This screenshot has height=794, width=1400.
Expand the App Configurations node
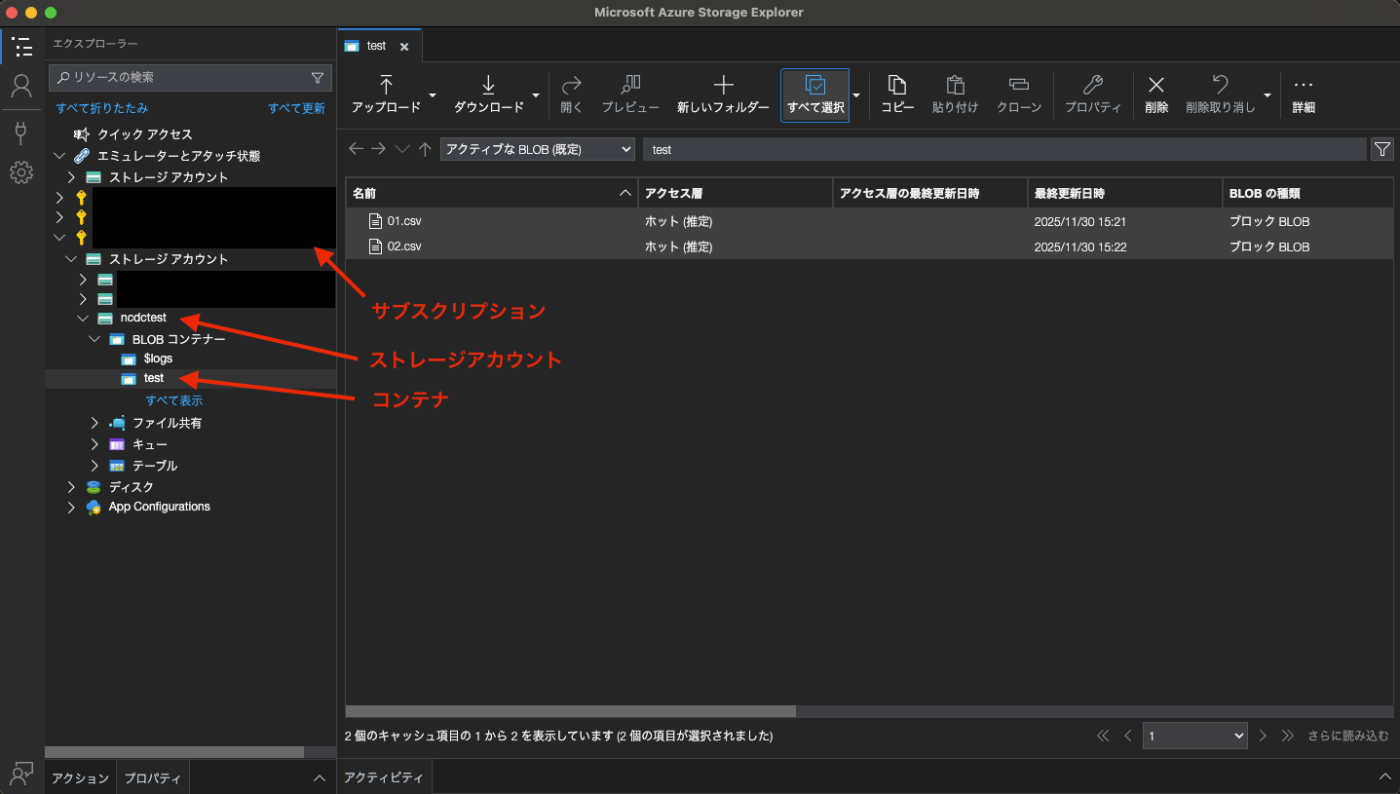tap(71, 507)
